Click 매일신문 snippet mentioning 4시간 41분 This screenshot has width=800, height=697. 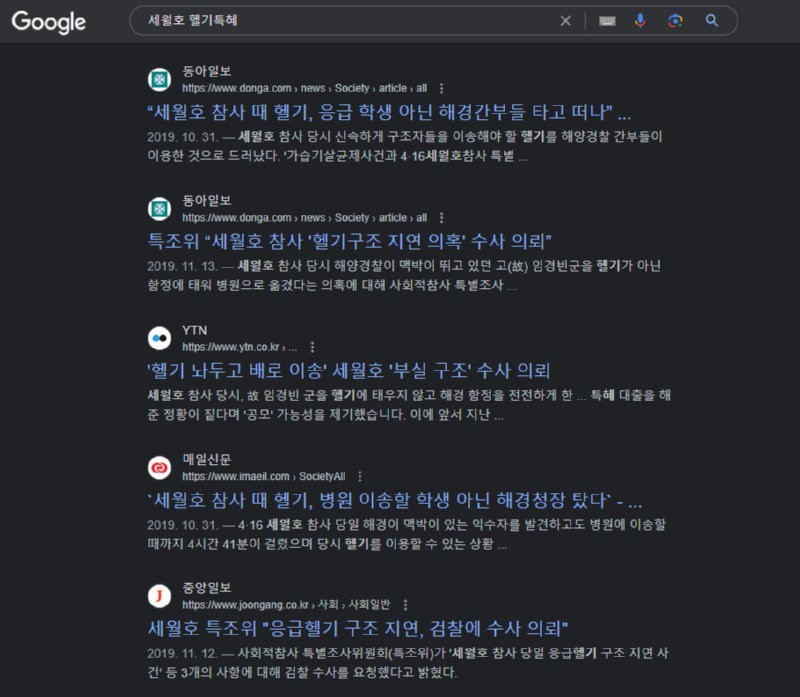pos(406,534)
